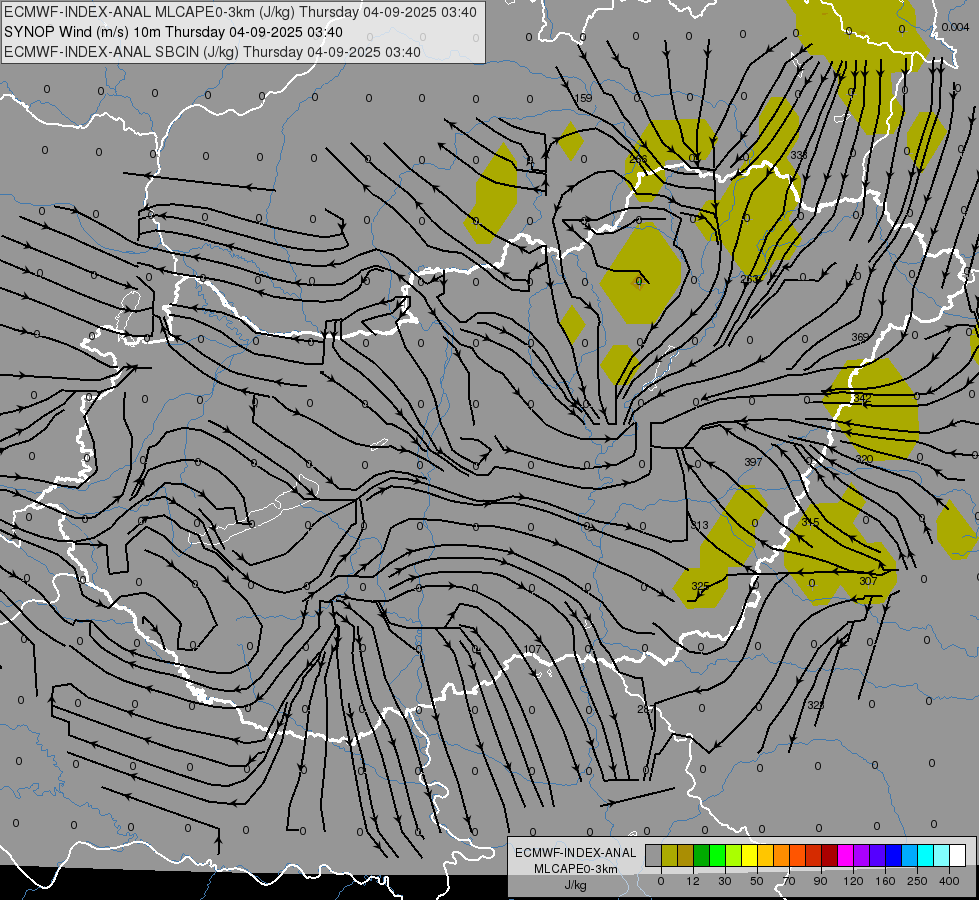This screenshot has width=979, height=900.
Task: Pick the magenta legend swatch
Action: point(845,855)
